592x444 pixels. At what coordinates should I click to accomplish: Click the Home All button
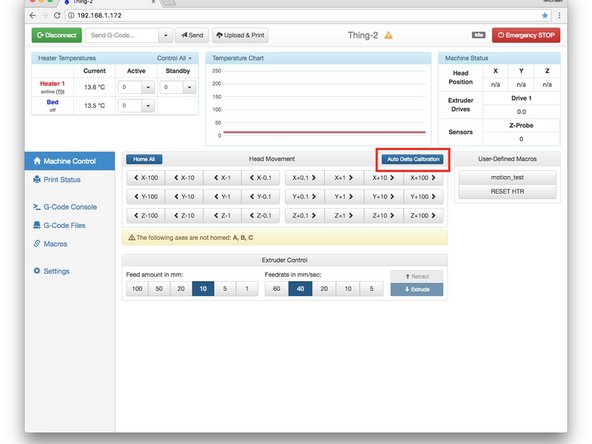144,159
